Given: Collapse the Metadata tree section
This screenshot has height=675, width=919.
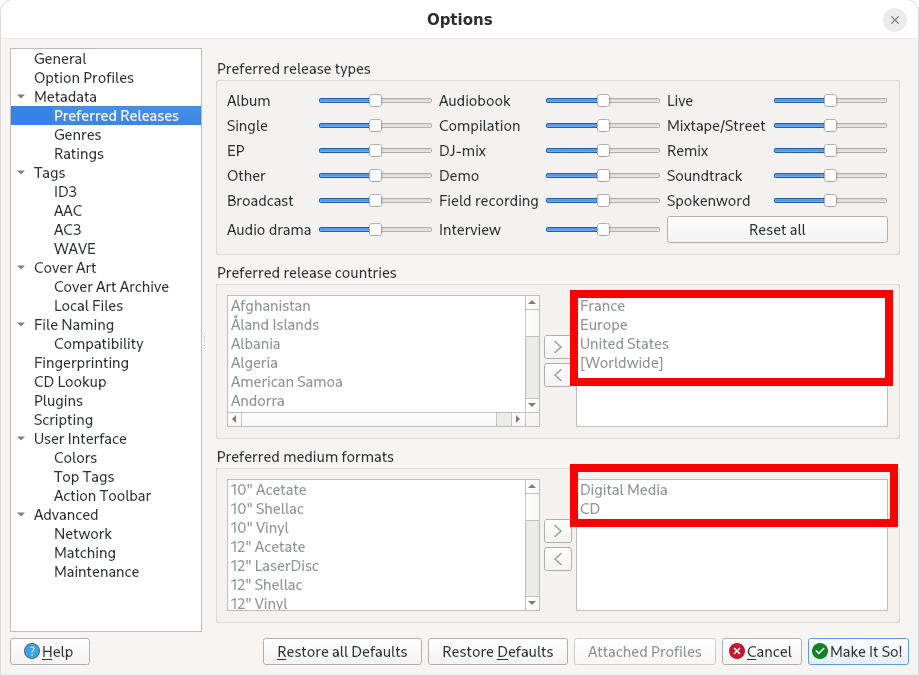Looking at the screenshot, I should (21, 97).
